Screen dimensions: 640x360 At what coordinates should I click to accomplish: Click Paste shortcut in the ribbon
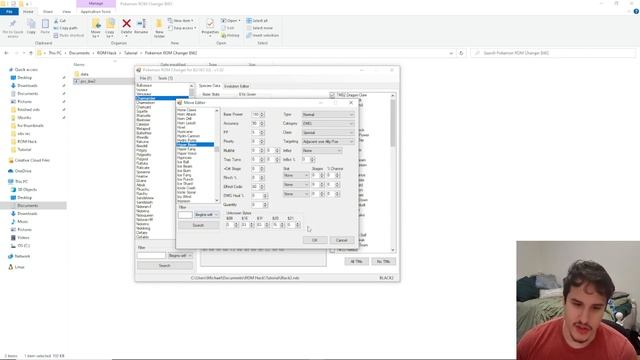(x=69, y=35)
